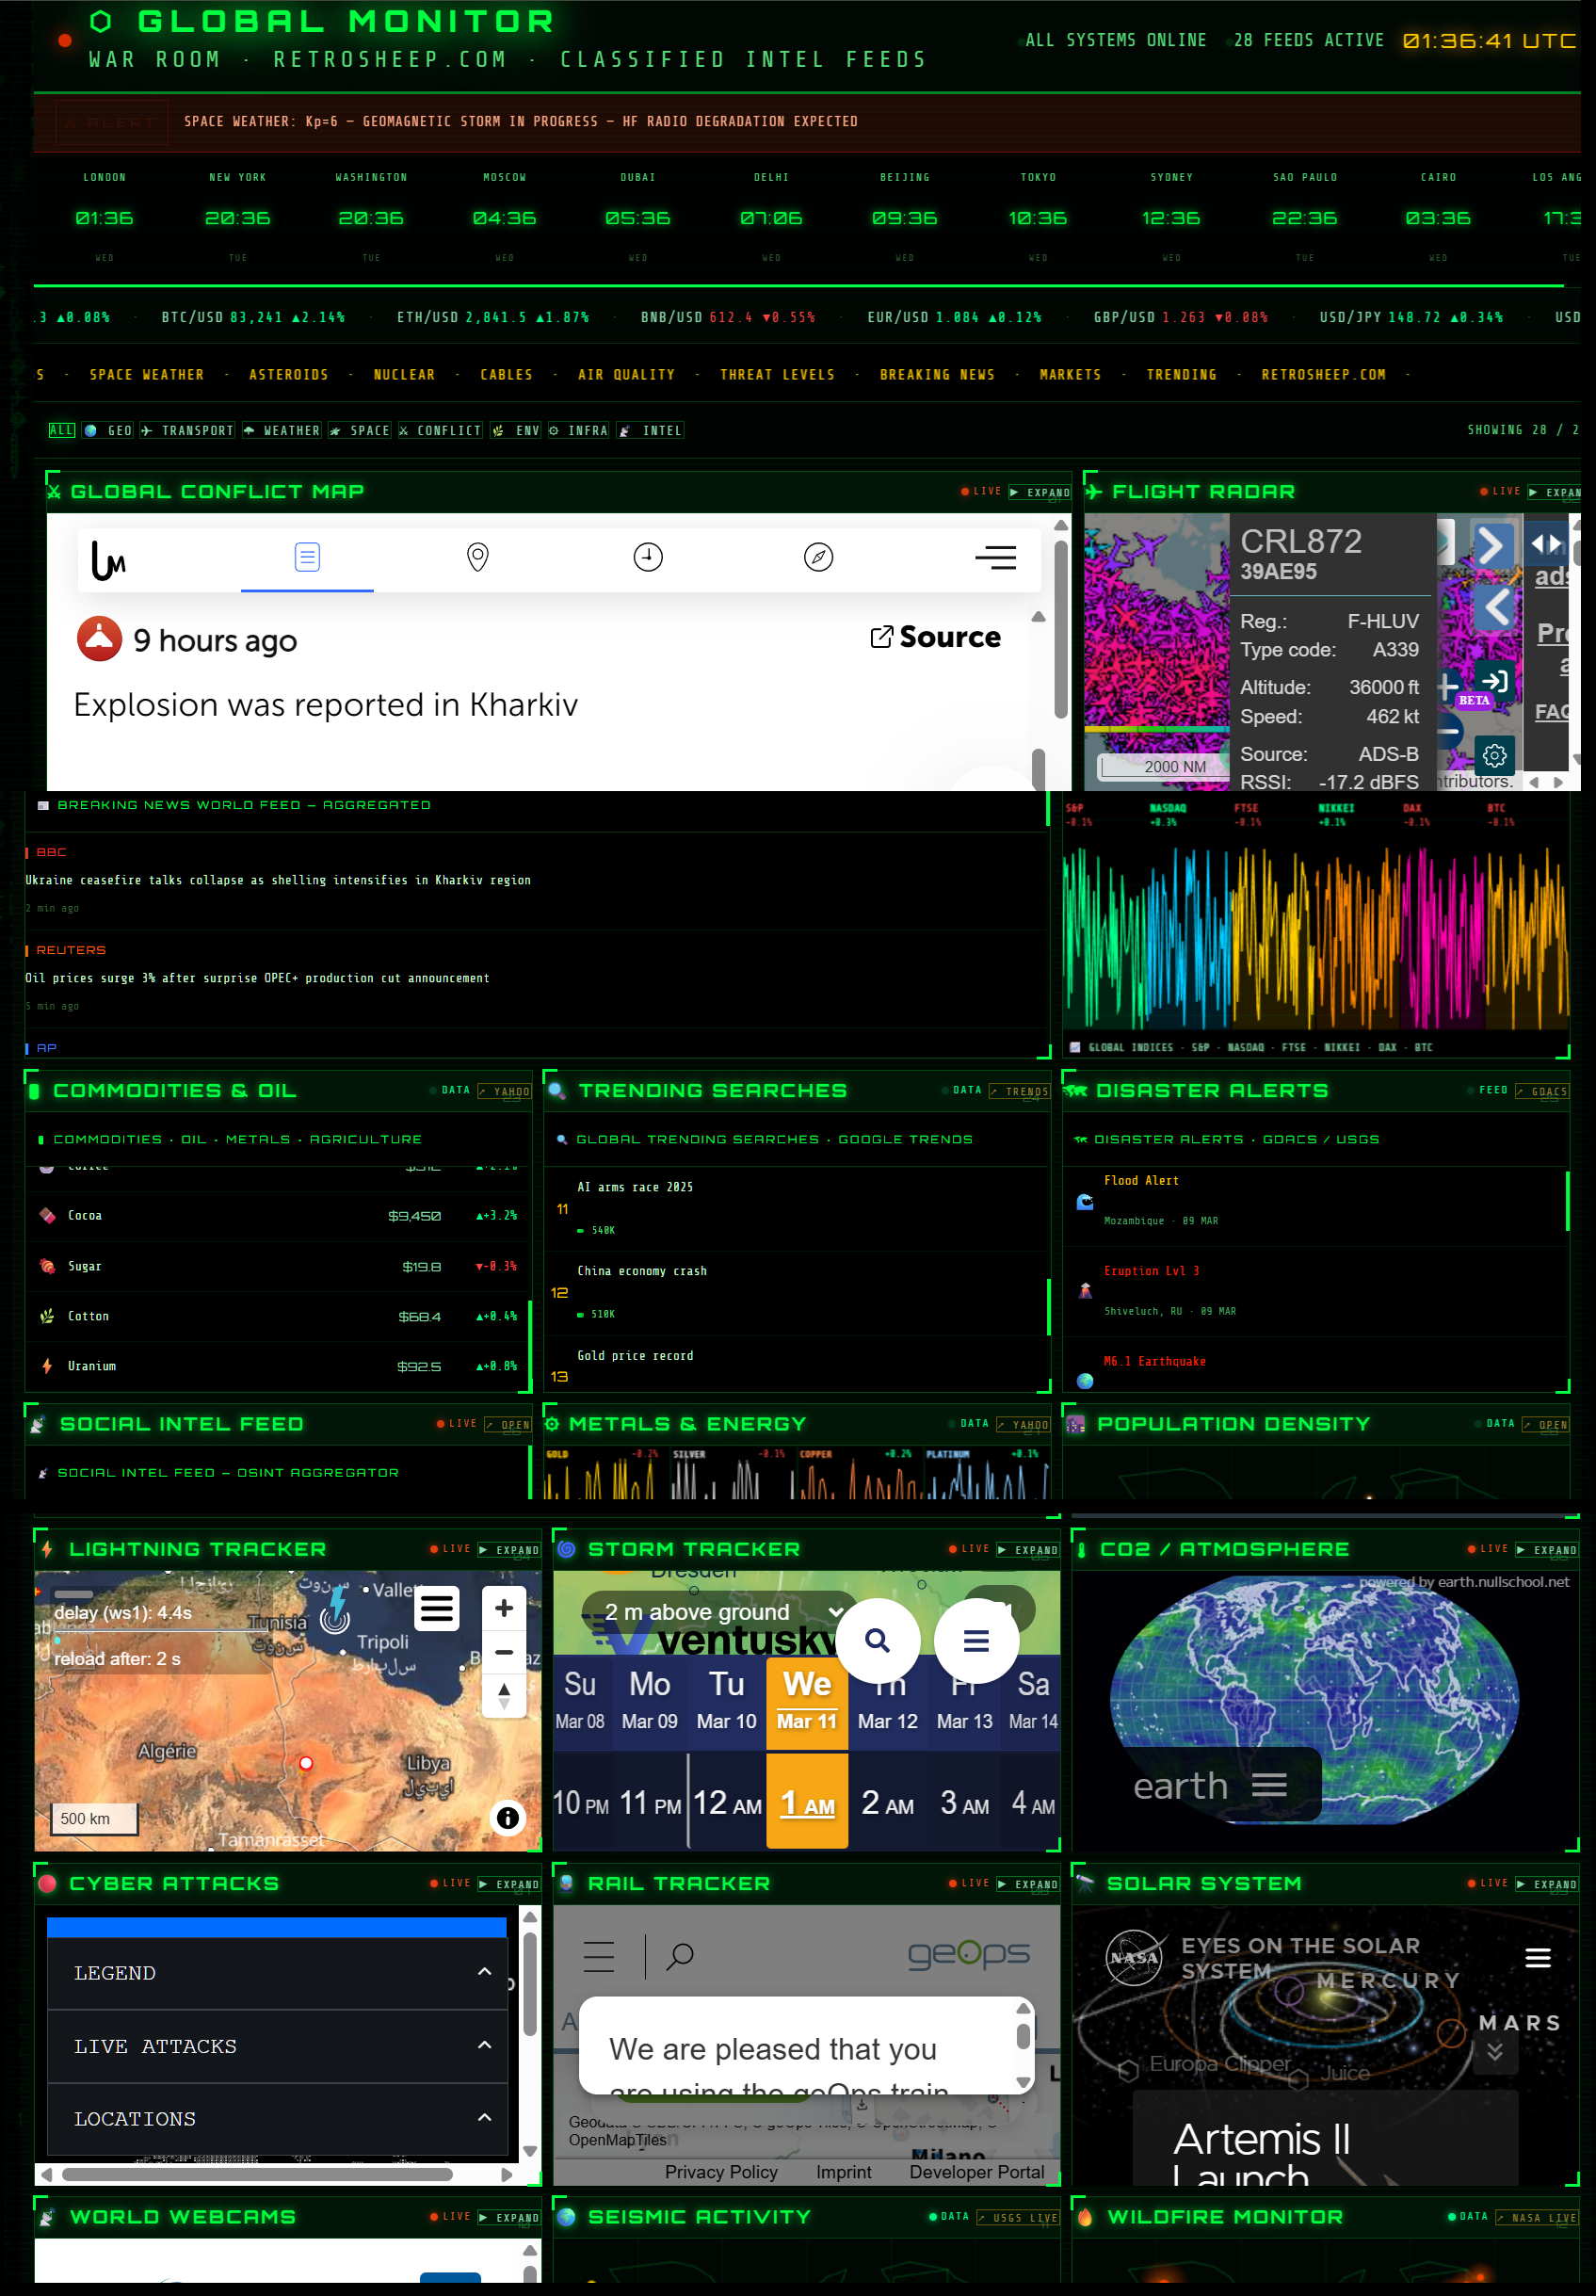Click the compass icon in conflict map toolbar

pos(819,557)
